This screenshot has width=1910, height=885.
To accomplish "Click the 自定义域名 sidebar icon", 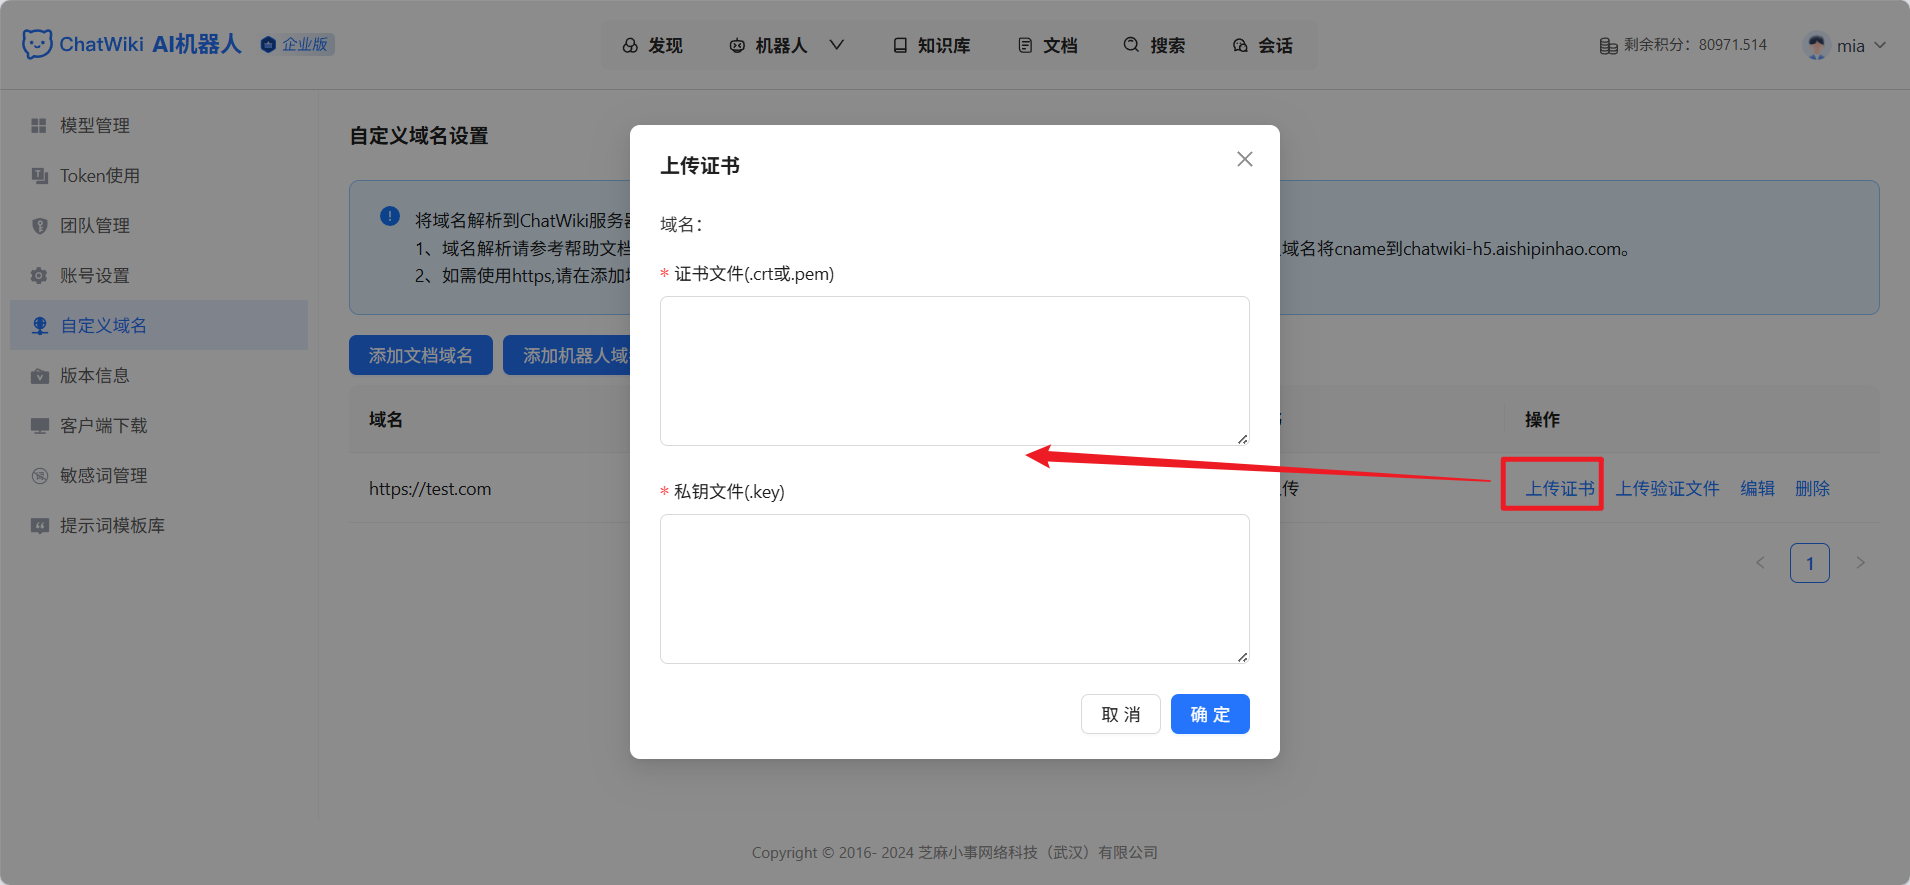I will (40, 326).
